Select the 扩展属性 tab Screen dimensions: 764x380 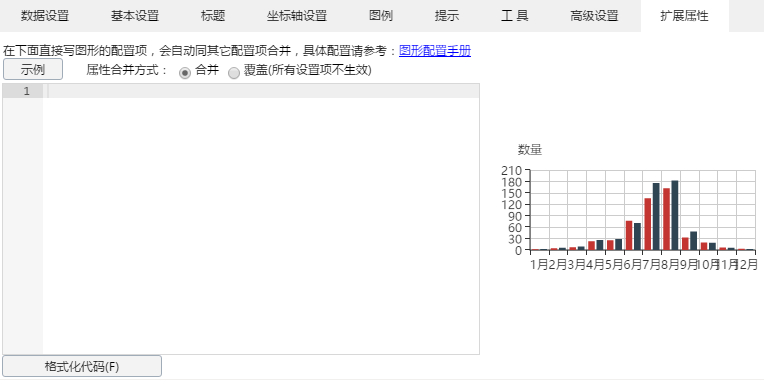point(685,16)
